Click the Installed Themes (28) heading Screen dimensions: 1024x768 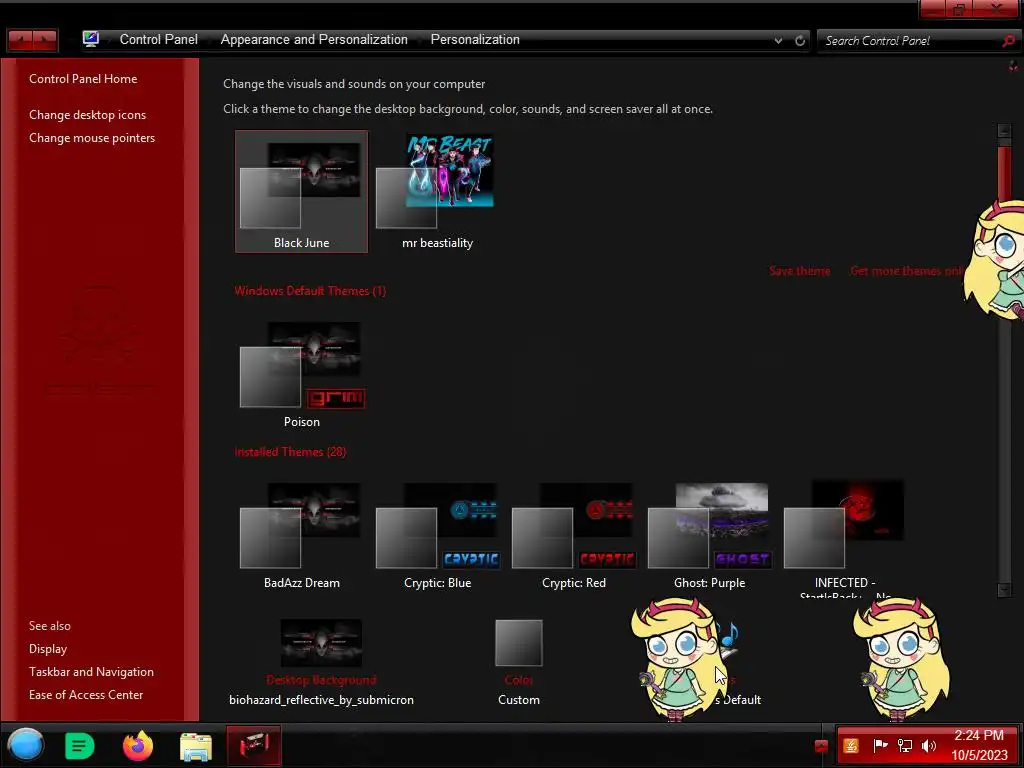tap(290, 452)
